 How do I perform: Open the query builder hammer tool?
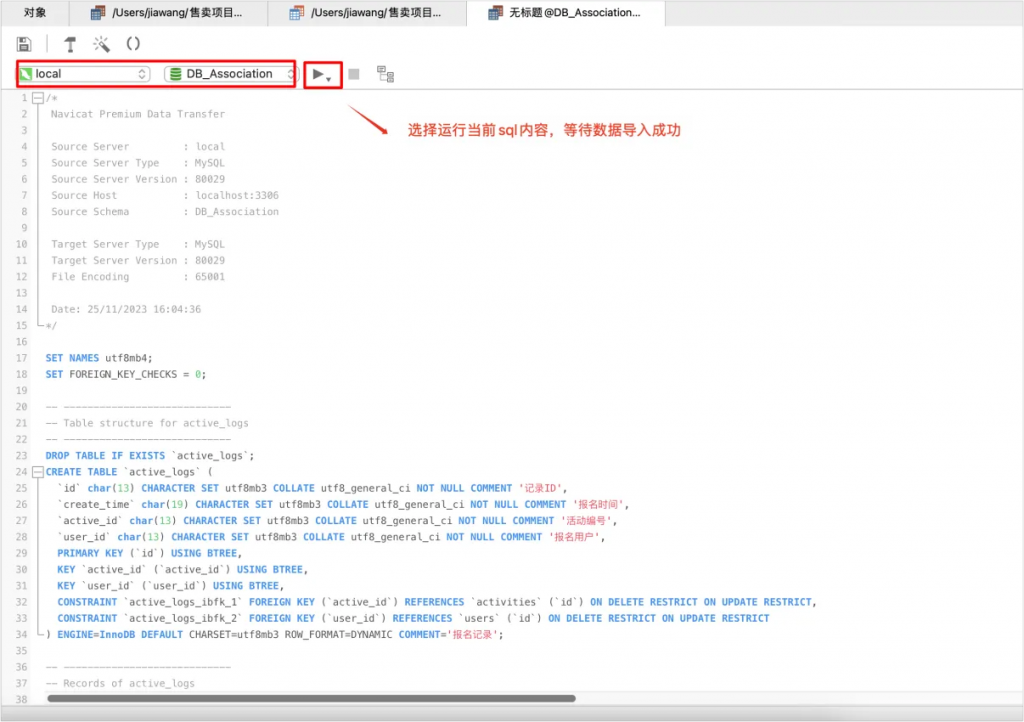pos(70,44)
